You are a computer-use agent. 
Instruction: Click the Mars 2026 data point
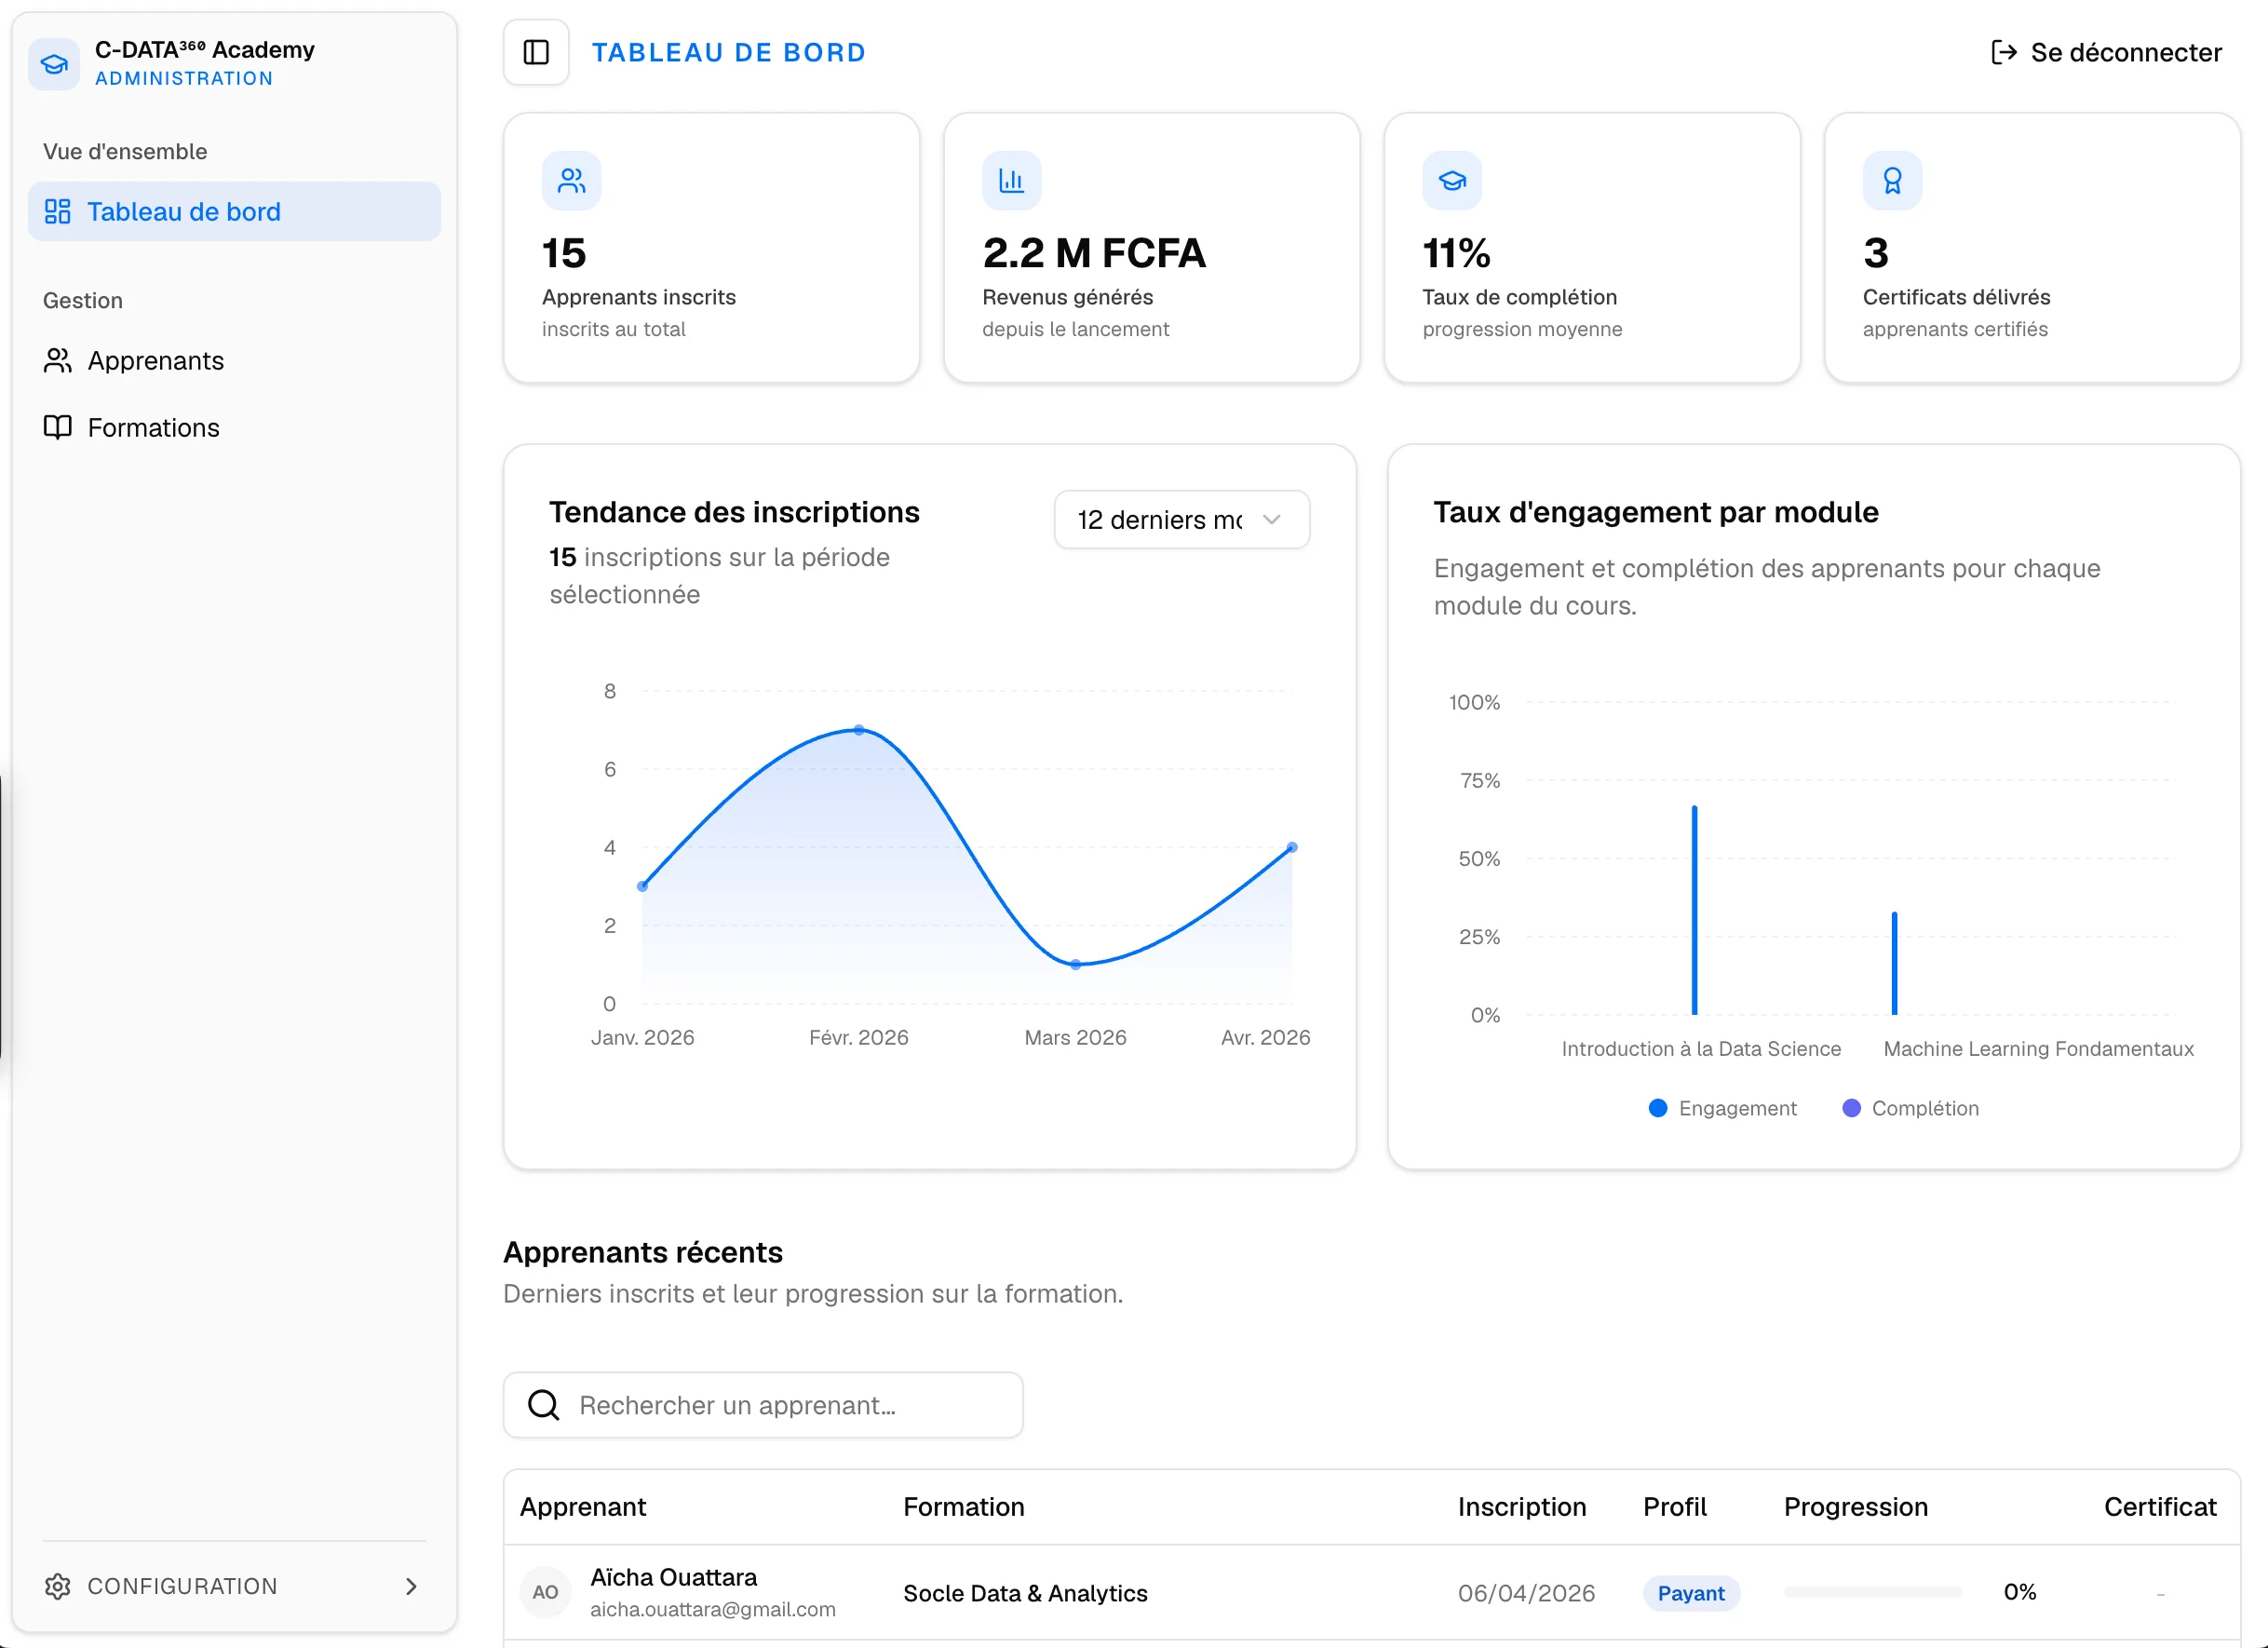pos(1076,965)
